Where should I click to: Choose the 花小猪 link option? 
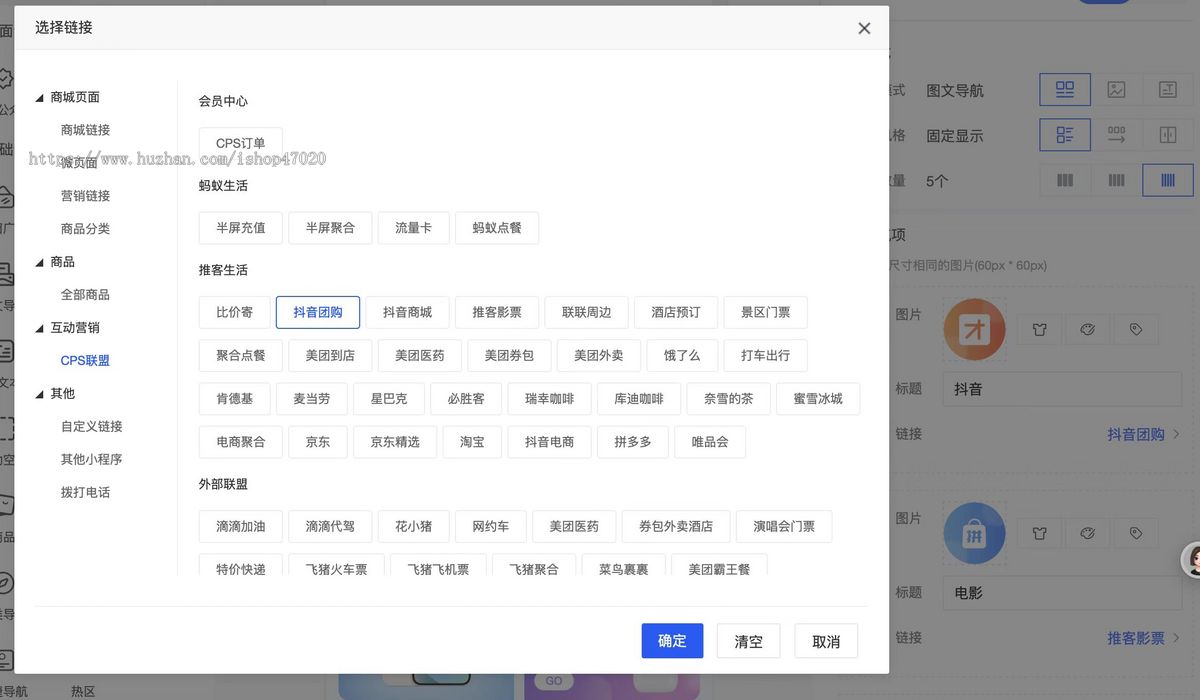(413, 526)
